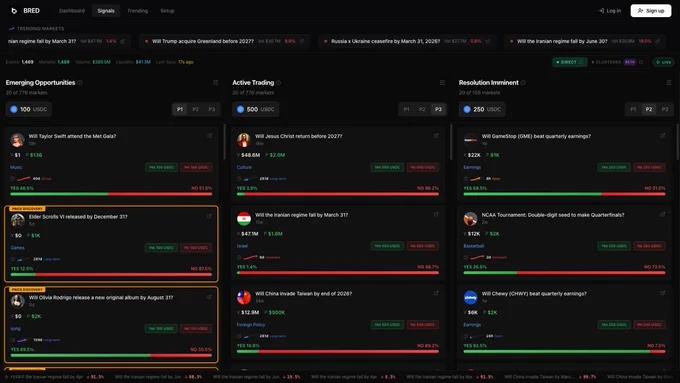Open external link on Iranian regime March 31 card
The height and width of the screenshot is (383, 680).
pos(436,214)
